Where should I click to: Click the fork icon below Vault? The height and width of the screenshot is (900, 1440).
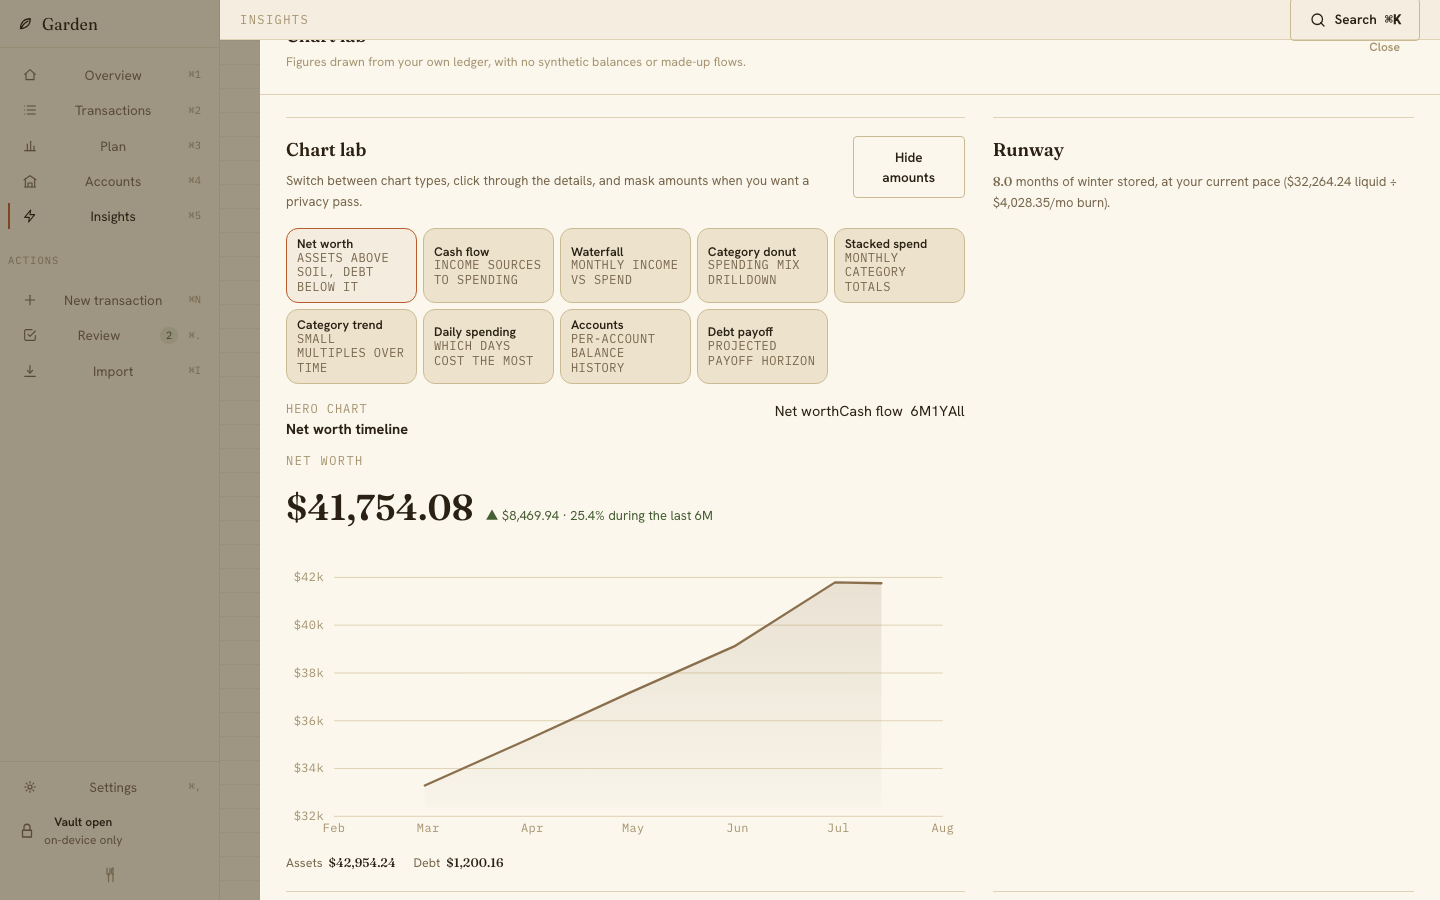pyautogui.click(x=110, y=875)
